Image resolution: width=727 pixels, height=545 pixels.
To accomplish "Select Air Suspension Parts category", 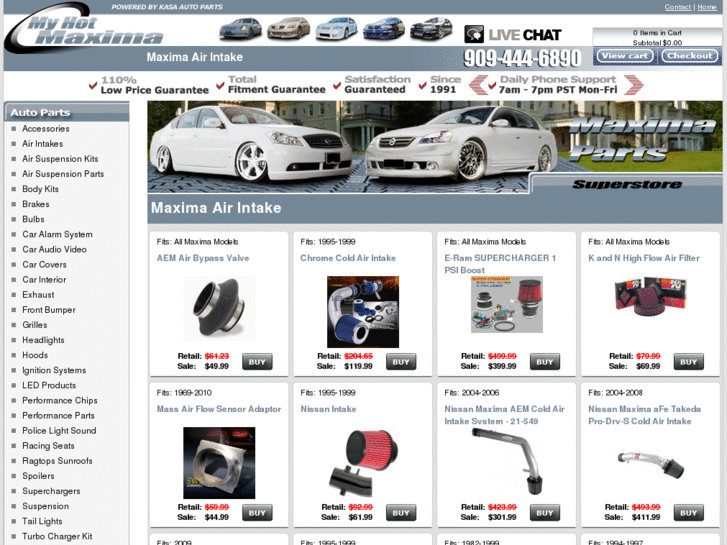I will [63, 174].
